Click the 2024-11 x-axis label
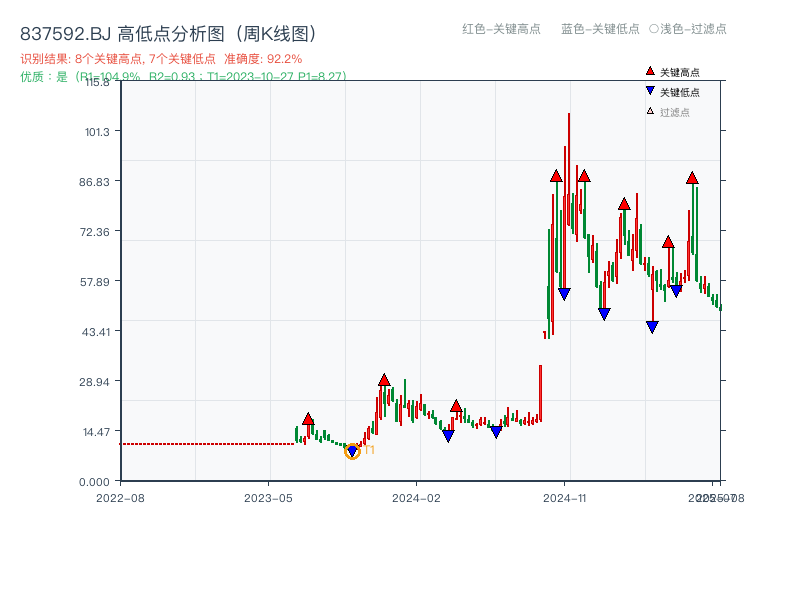 click(x=564, y=498)
